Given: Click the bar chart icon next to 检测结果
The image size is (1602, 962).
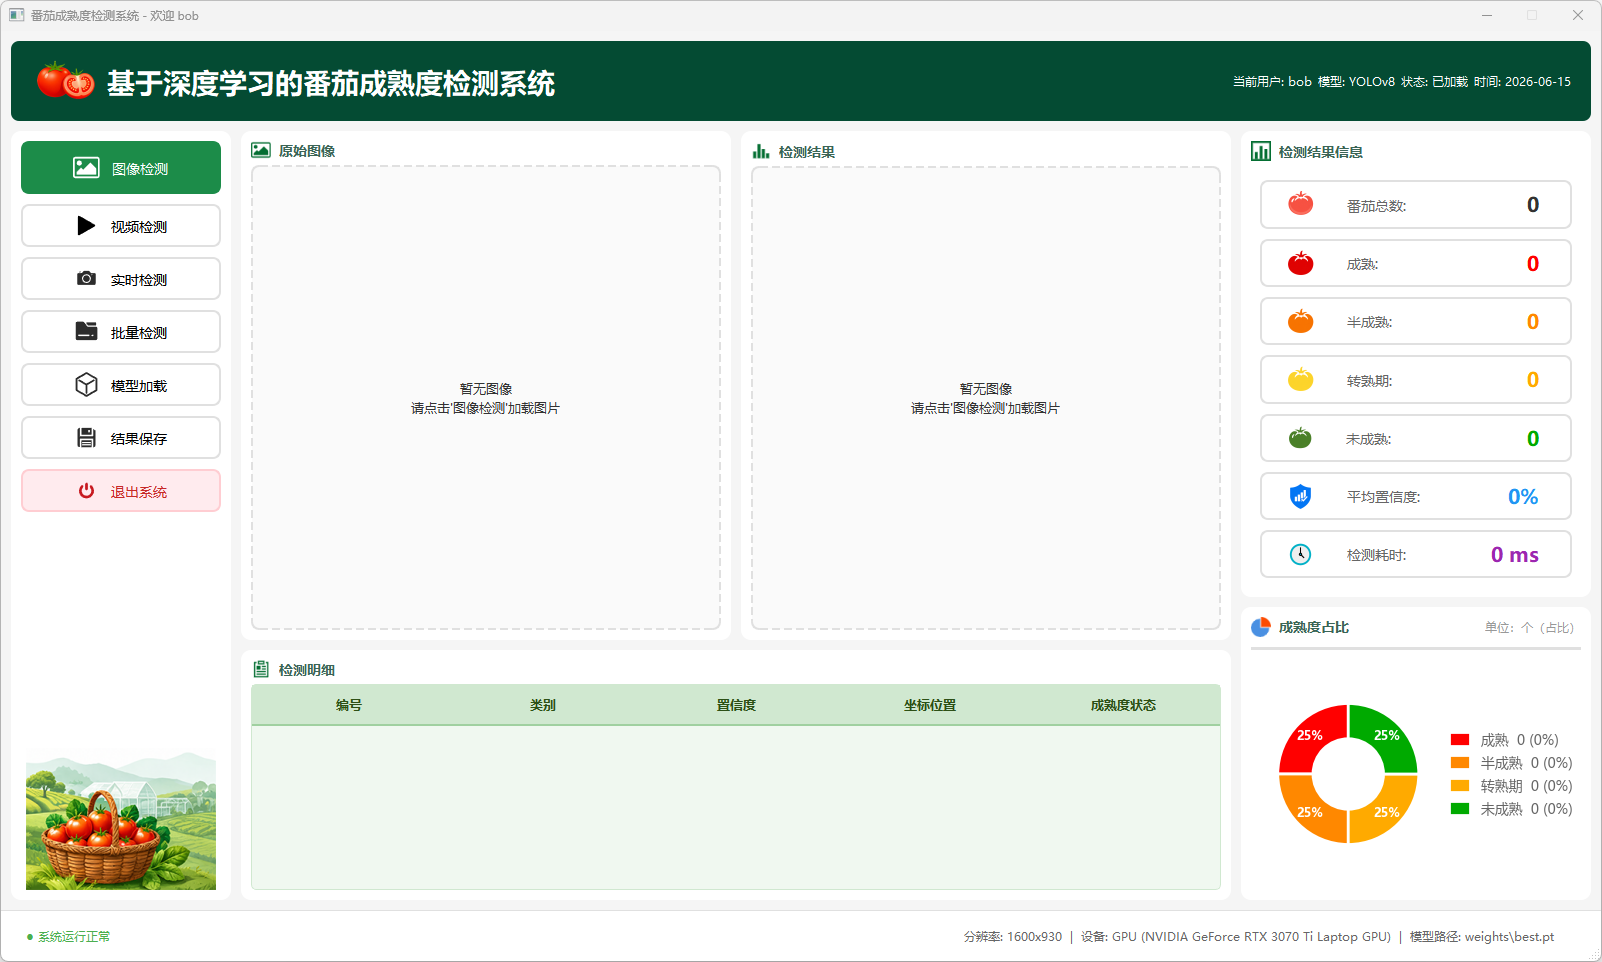Looking at the screenshot, I should click(x=761, y=151).
